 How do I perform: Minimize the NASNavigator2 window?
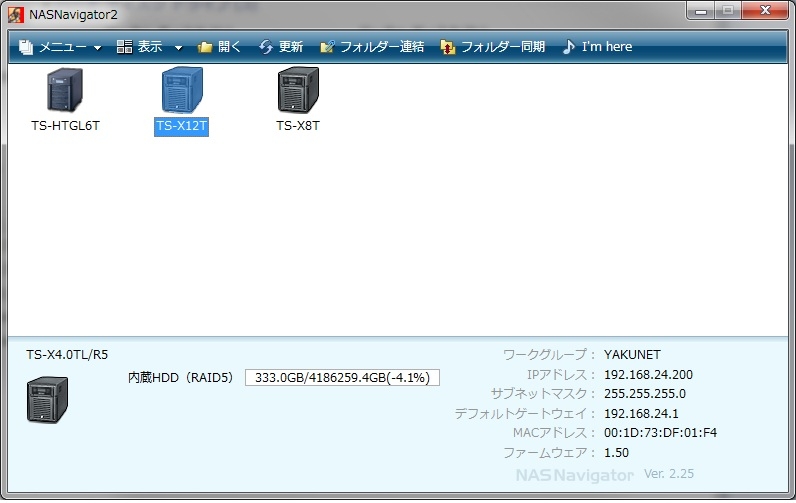(x=701, y=11)
